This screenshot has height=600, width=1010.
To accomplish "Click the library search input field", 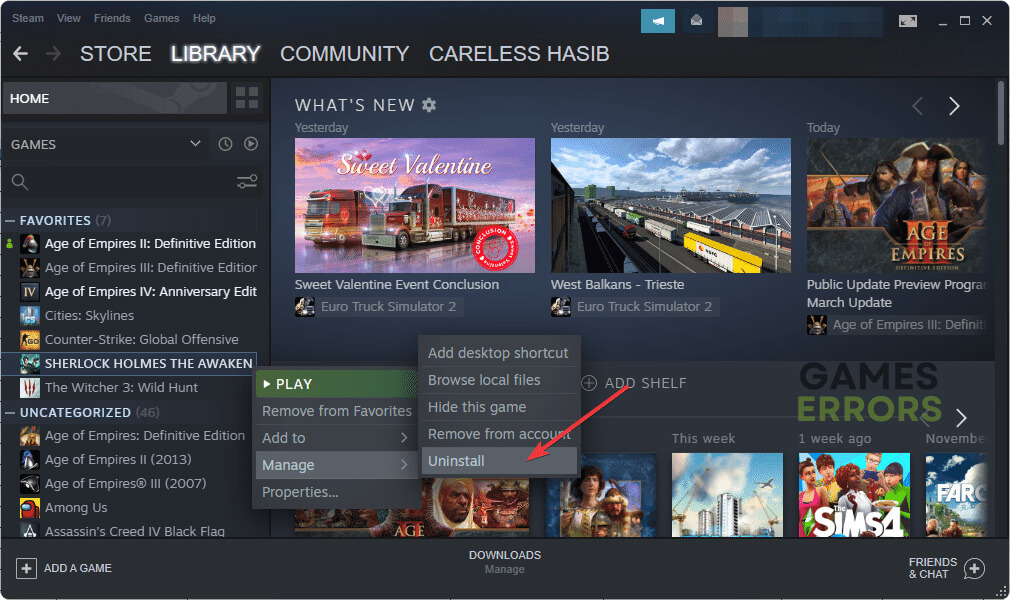I will pyautogui.click(x=132, y=182).
